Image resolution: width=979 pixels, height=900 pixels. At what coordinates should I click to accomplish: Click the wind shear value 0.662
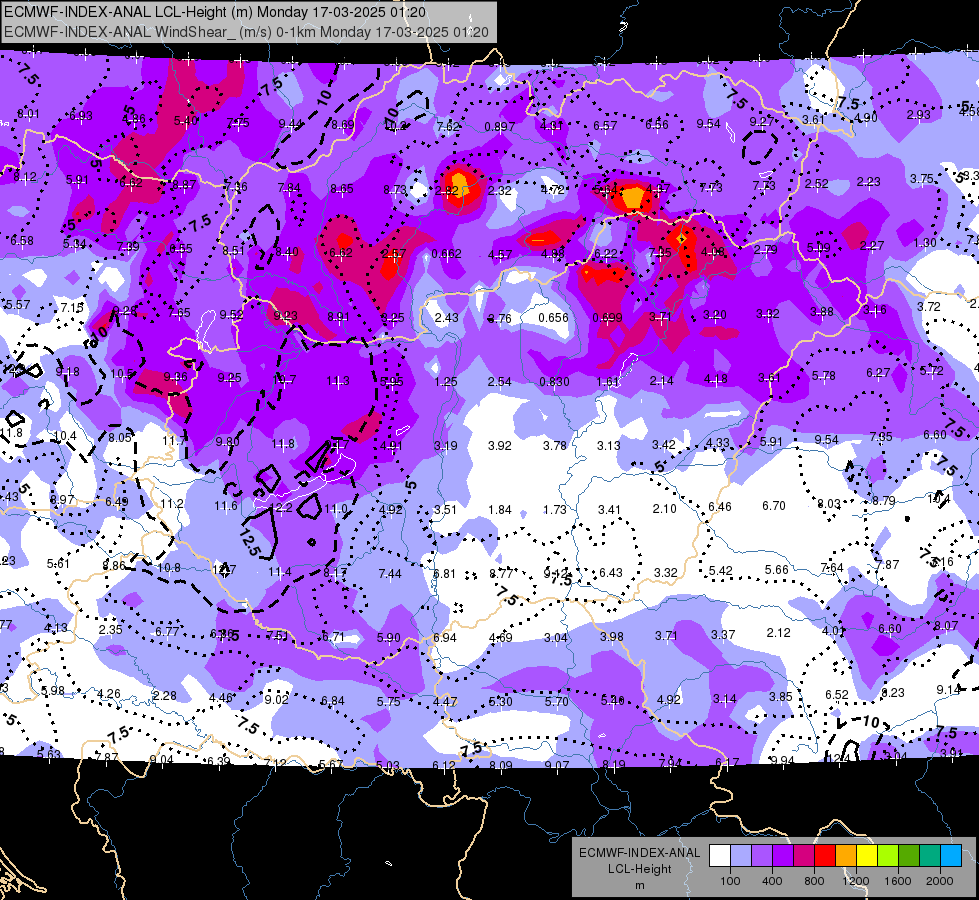tap(446, 254)
